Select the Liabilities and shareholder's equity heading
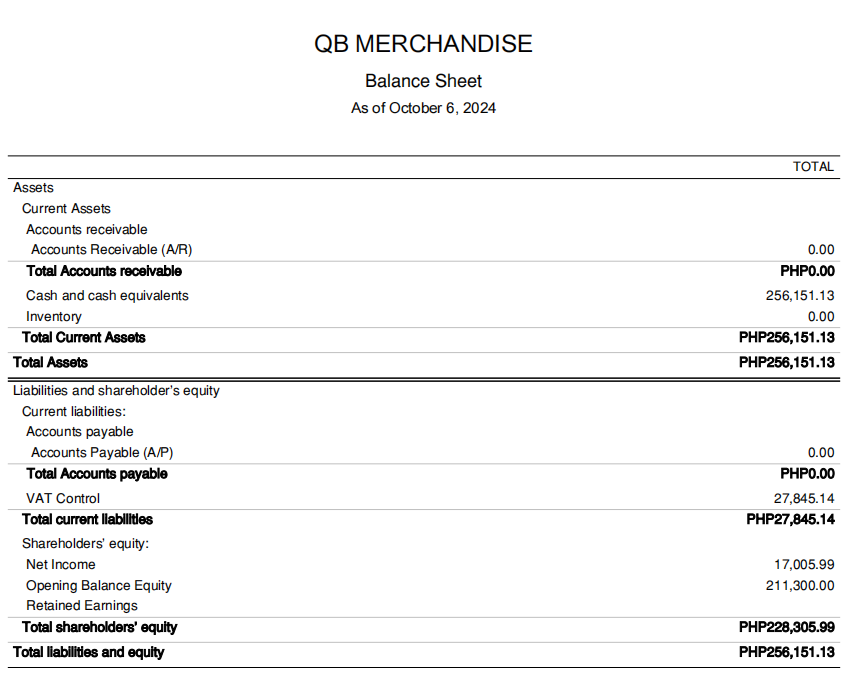The width and height of the screenshot is (865, 700). (116, 391)
